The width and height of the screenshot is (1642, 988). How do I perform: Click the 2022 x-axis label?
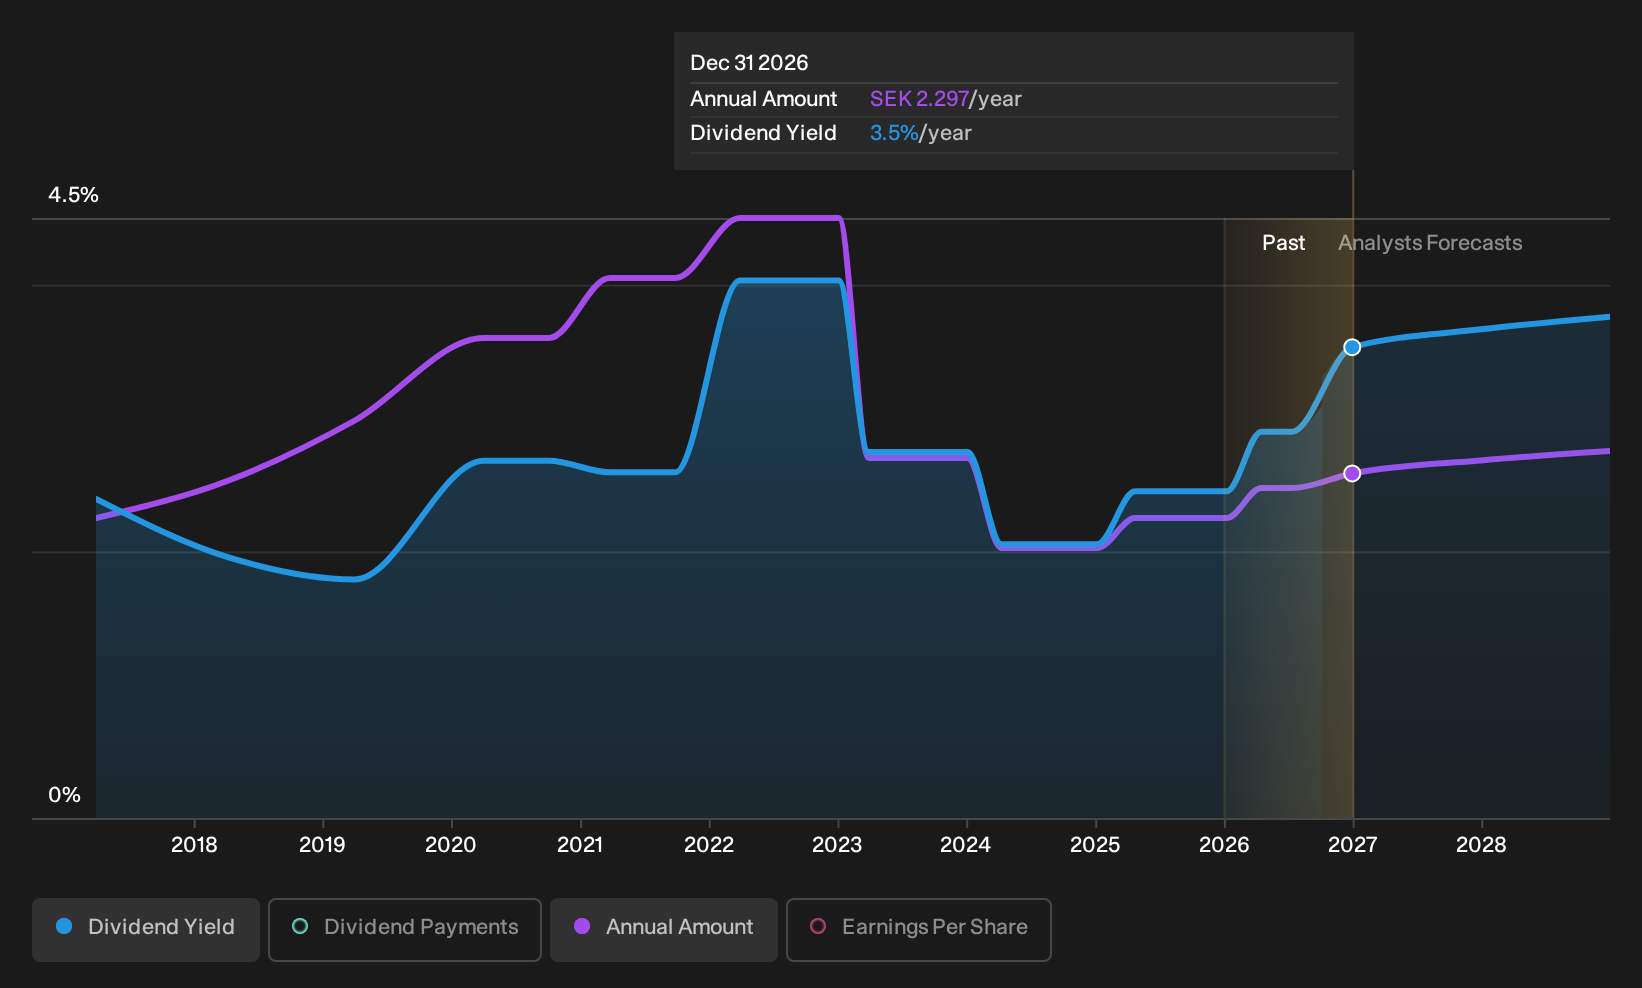709,845
